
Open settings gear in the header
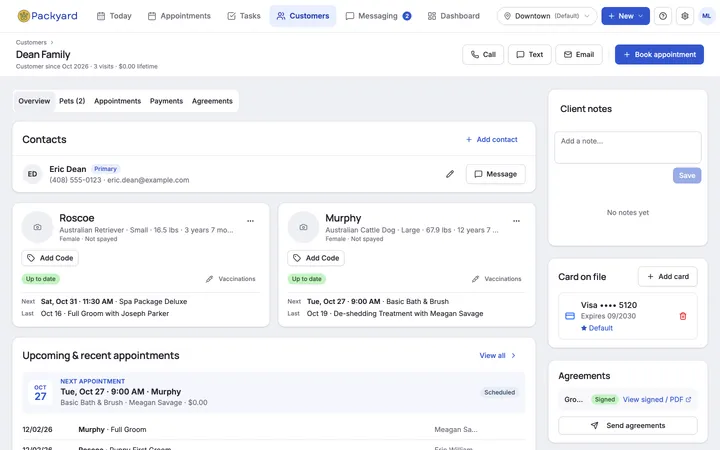click(x=685, y=16)
